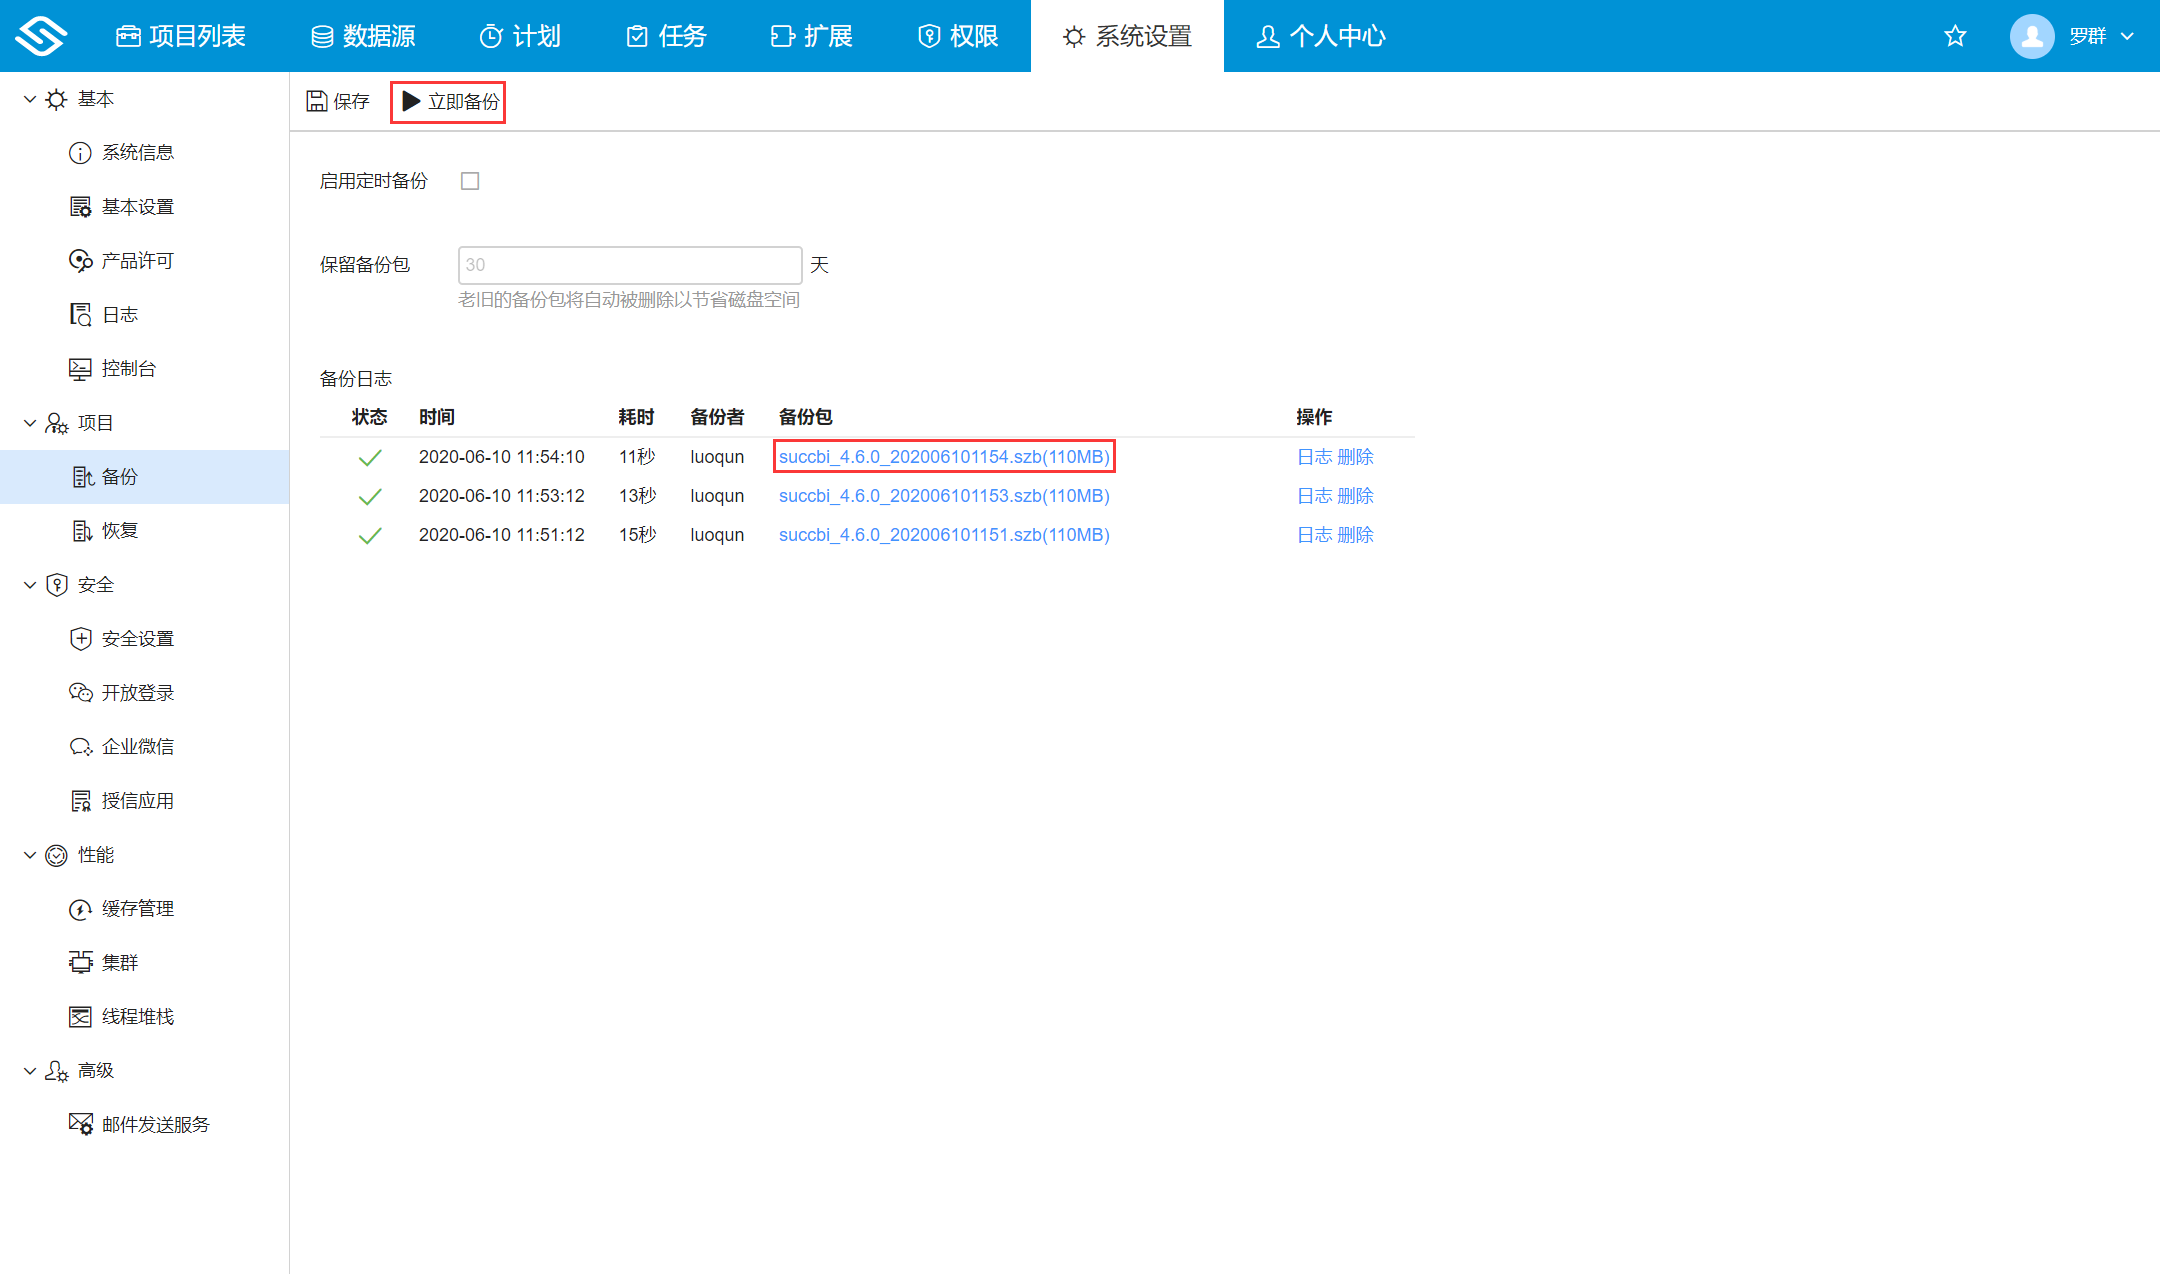Enable the 启用定时备份 checkbox

click(470, 181)
